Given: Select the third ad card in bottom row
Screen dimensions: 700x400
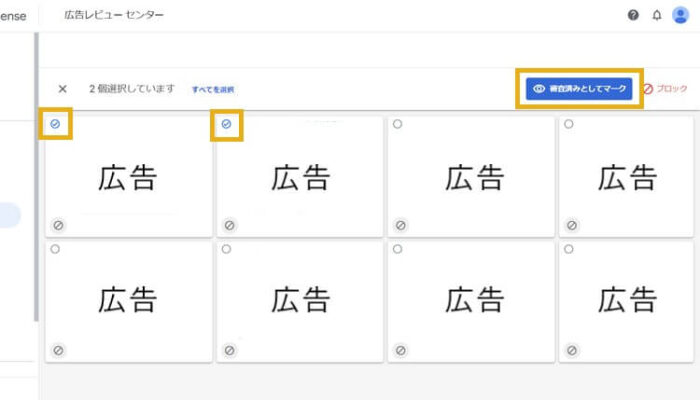Looking at the screenshot, I should [397, 249].
